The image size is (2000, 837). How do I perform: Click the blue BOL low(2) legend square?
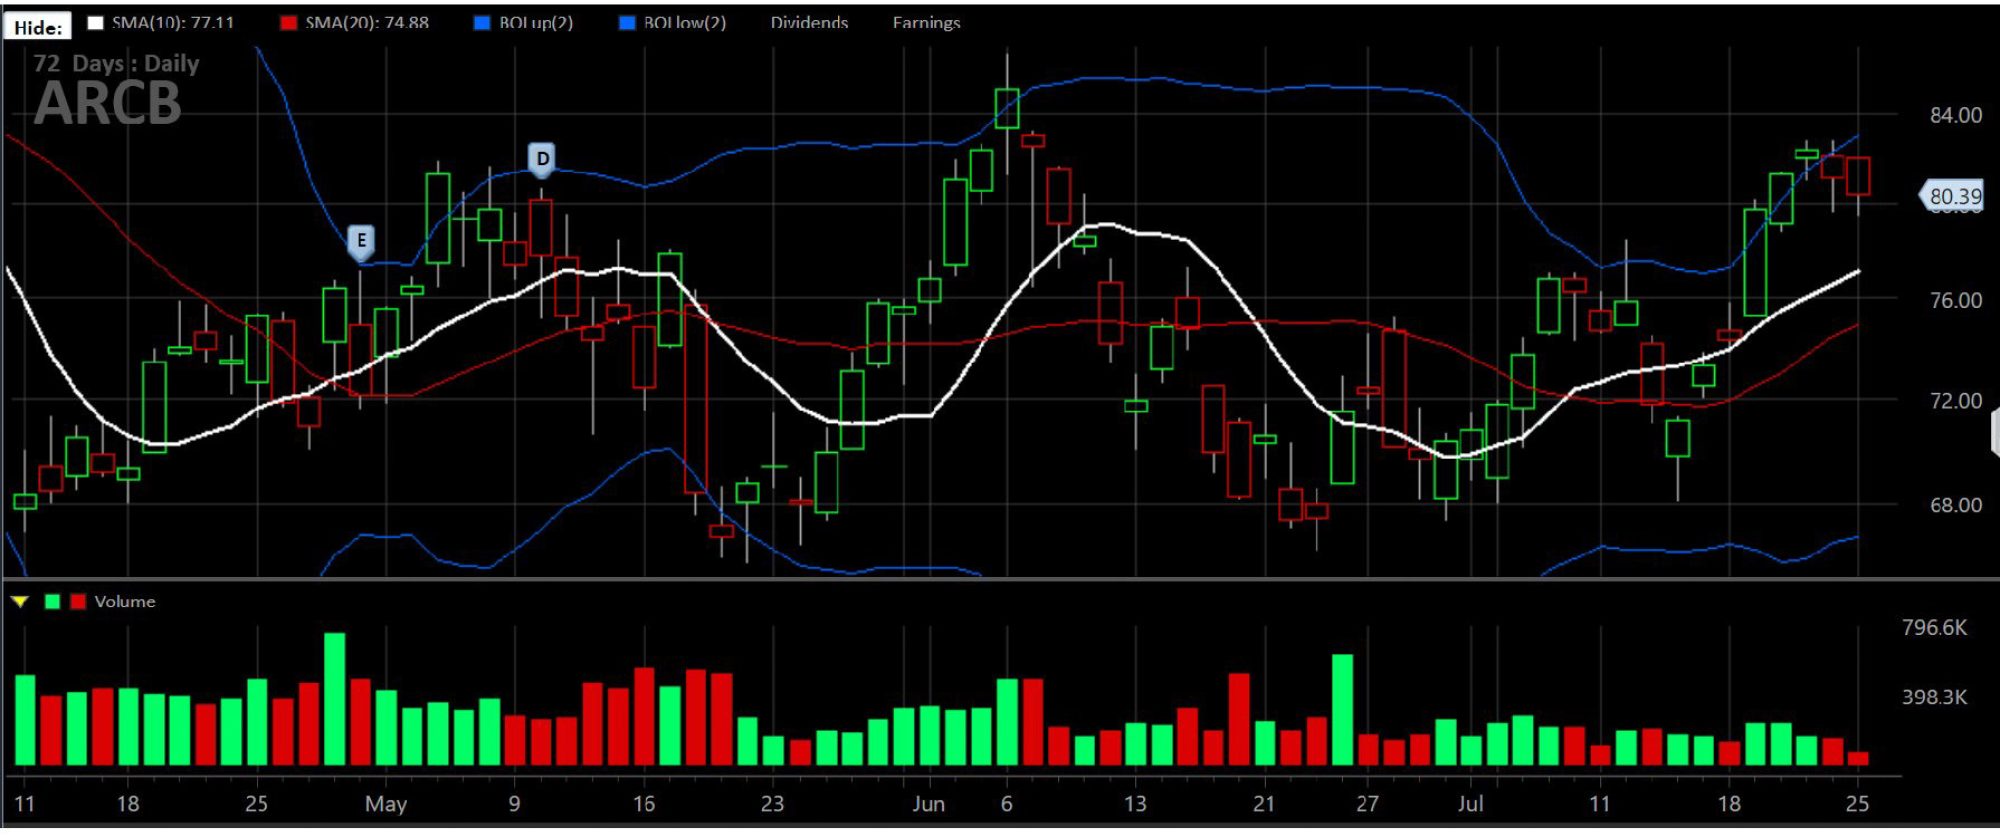point(627,23)
